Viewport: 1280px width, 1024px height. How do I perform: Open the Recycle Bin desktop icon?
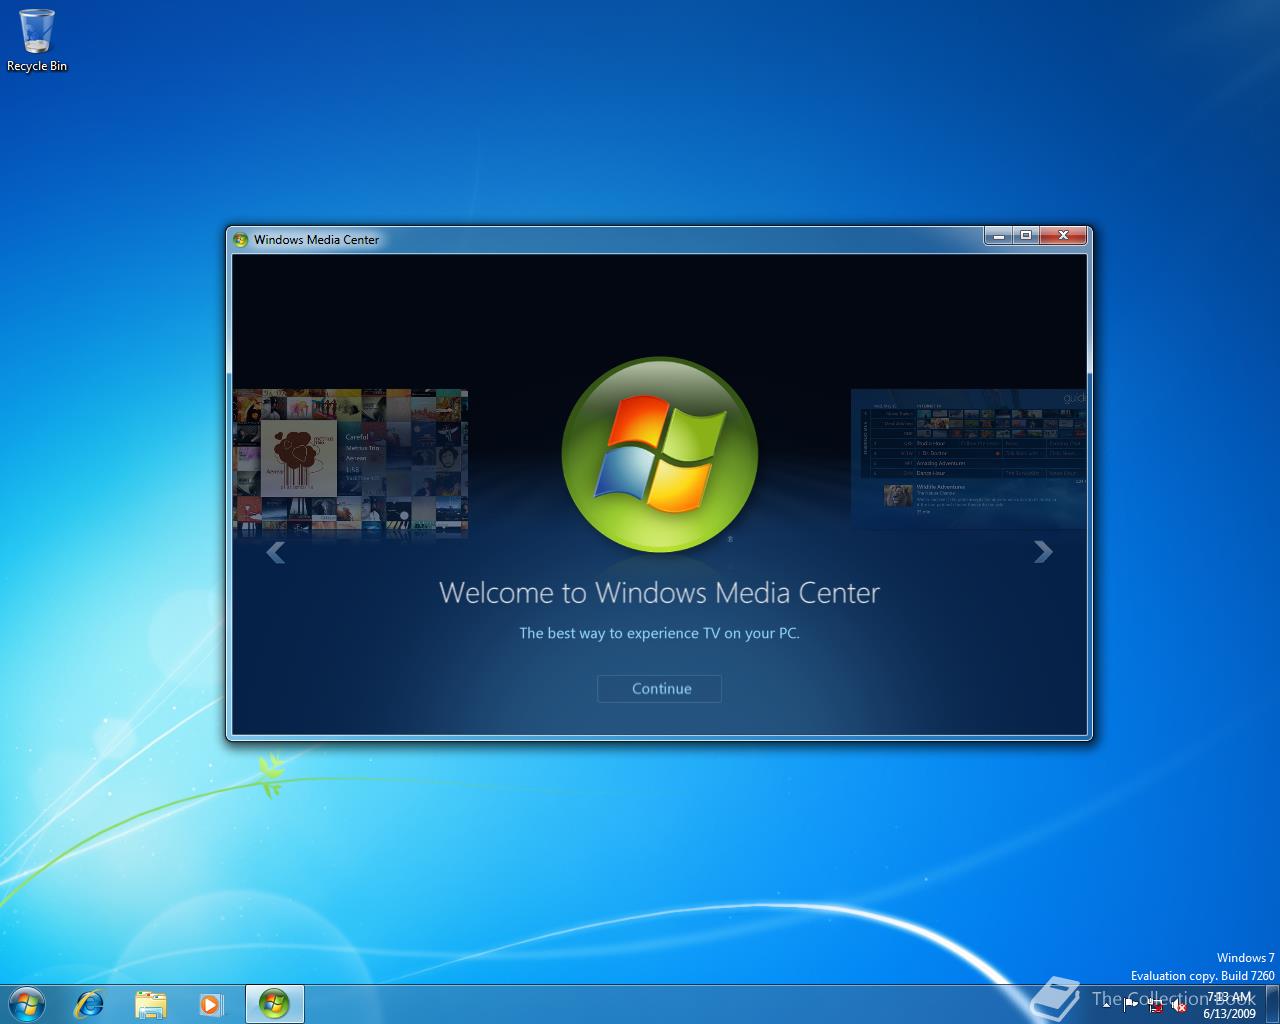pos(37,41)
